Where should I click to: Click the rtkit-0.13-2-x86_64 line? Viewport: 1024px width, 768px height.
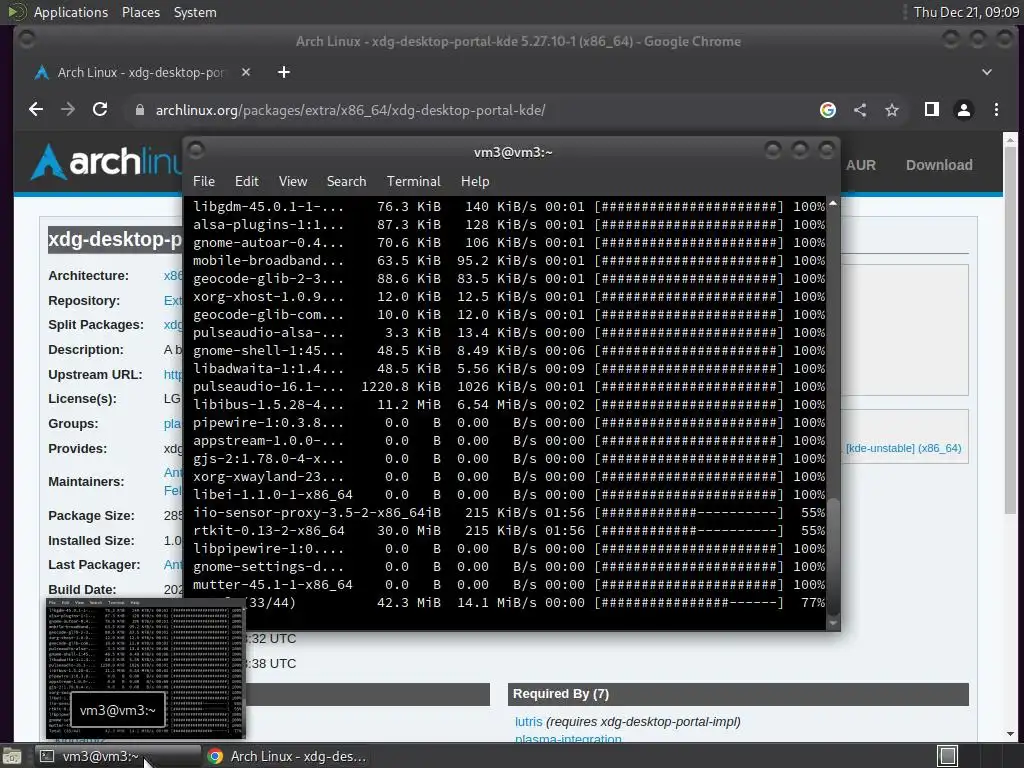pos(509,531)
